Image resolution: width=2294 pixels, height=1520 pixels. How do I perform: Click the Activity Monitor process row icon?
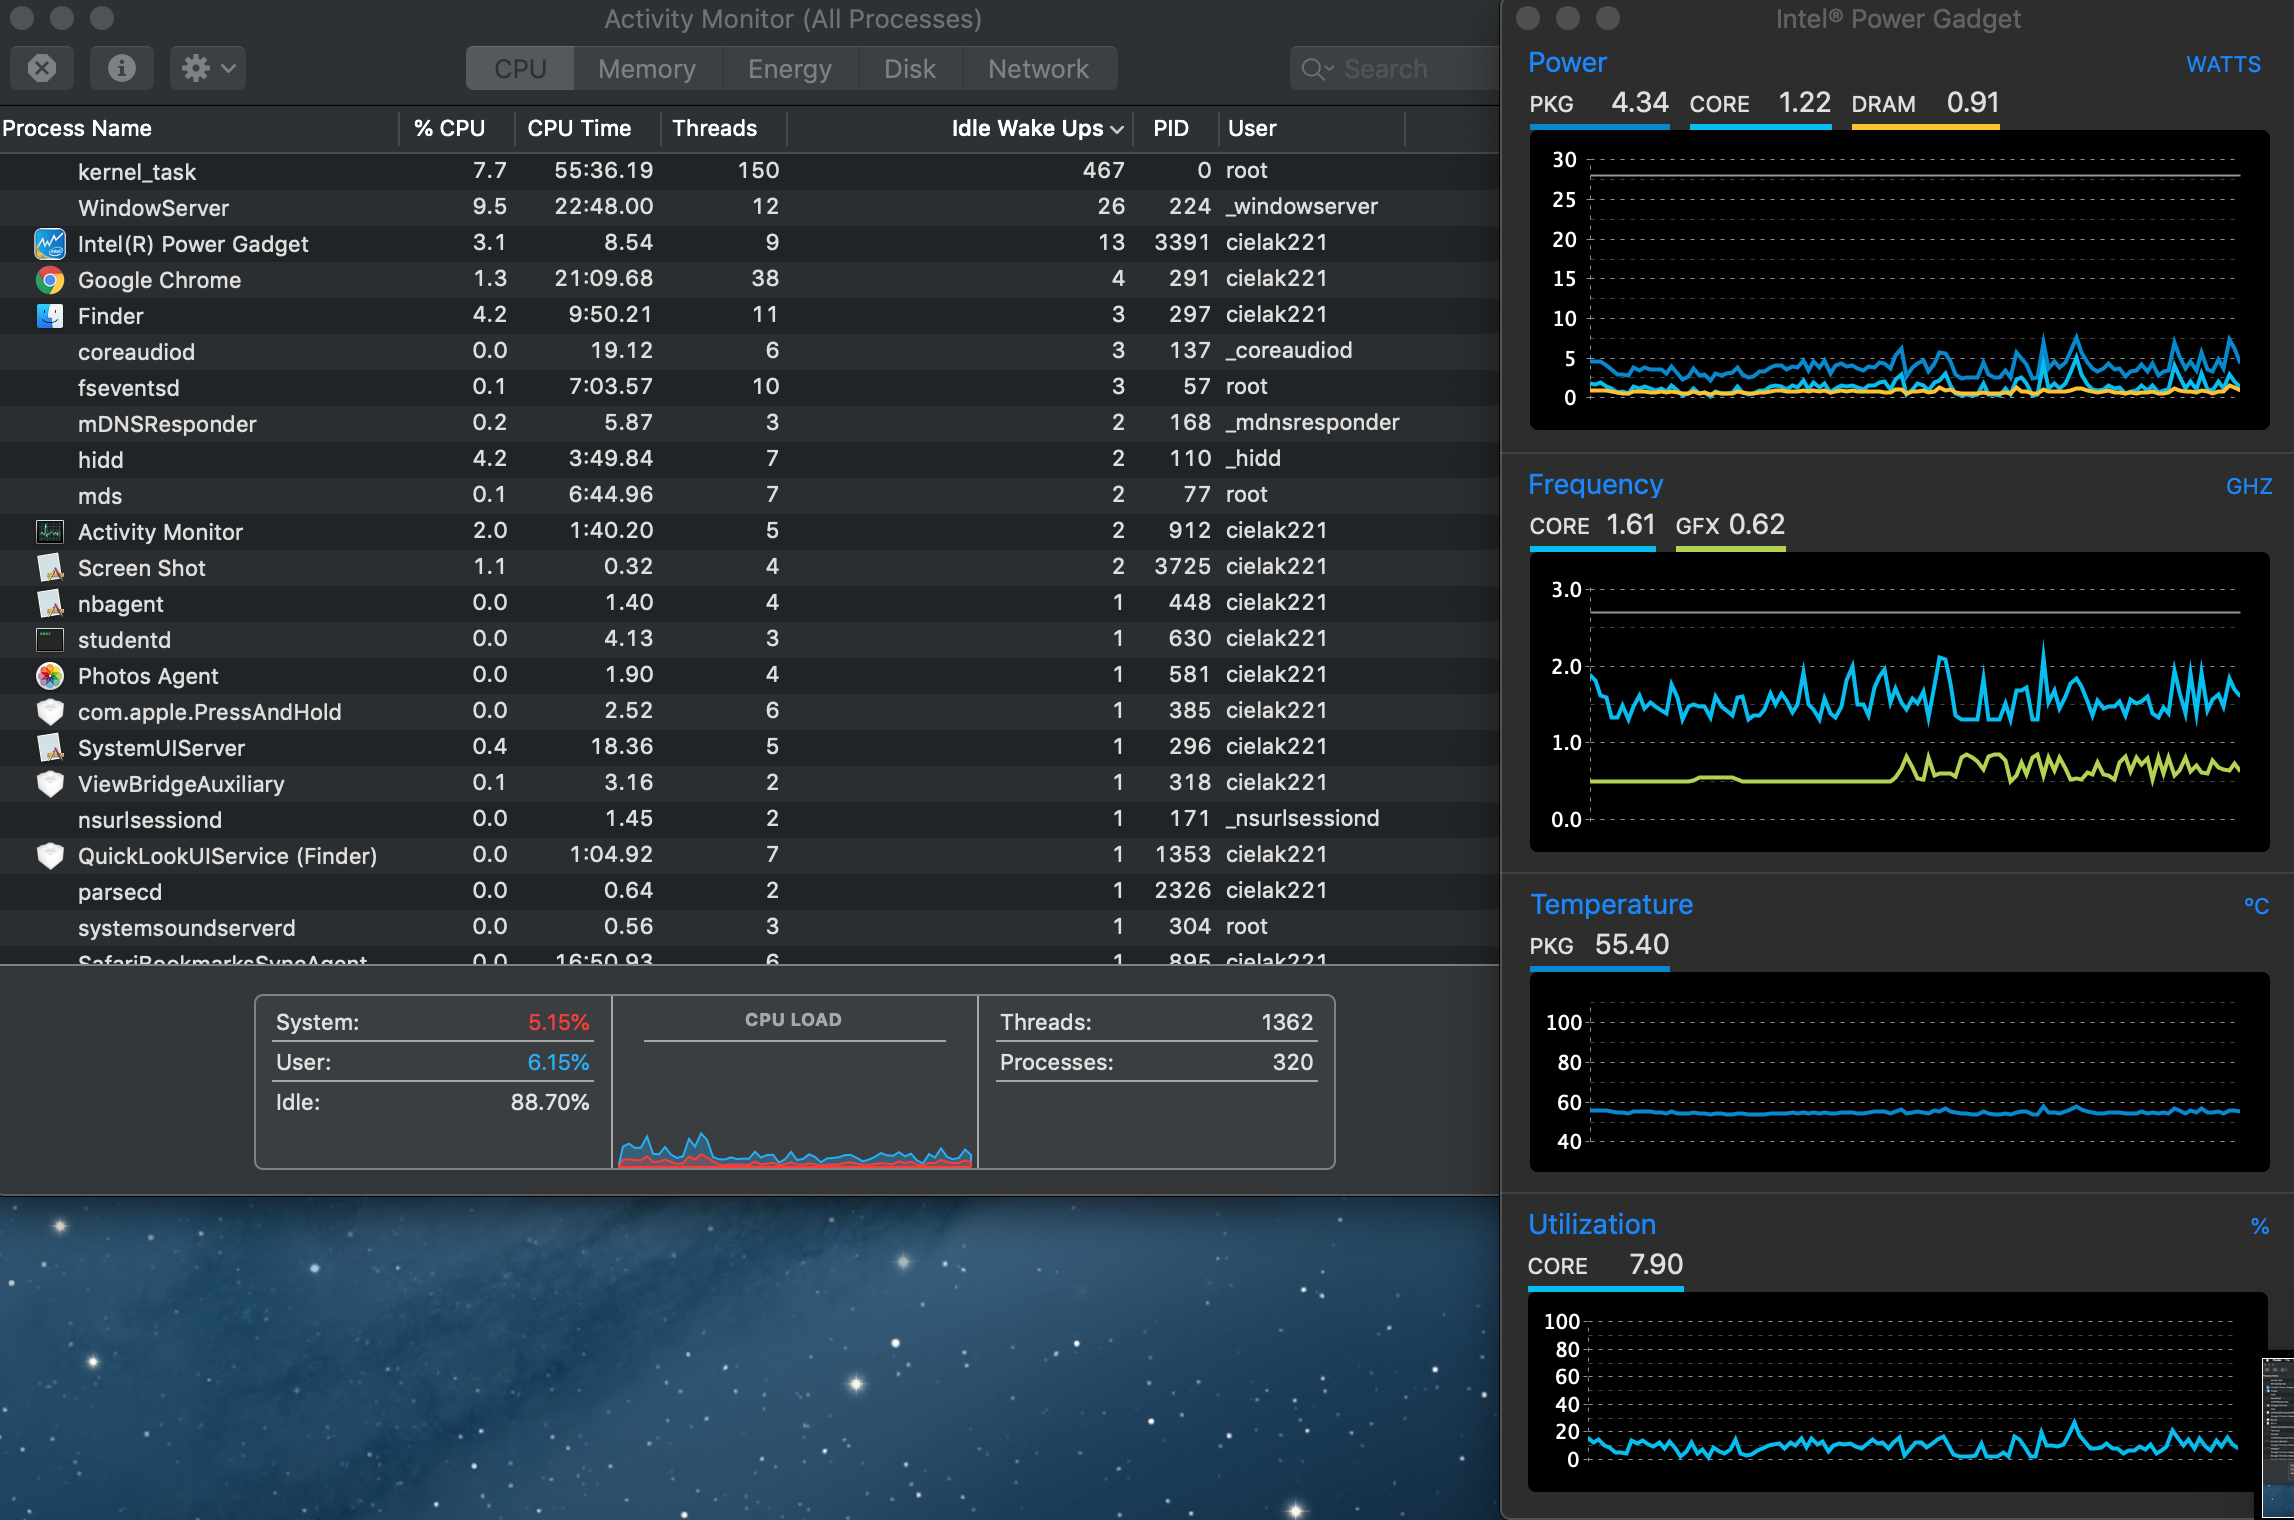50,532
